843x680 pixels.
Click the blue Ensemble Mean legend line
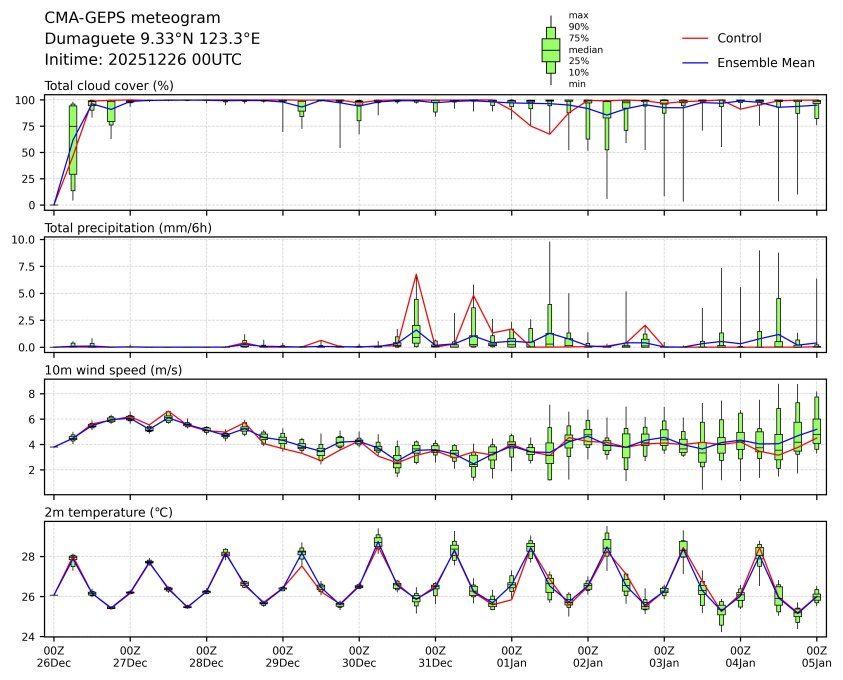[x=695, y=62]
